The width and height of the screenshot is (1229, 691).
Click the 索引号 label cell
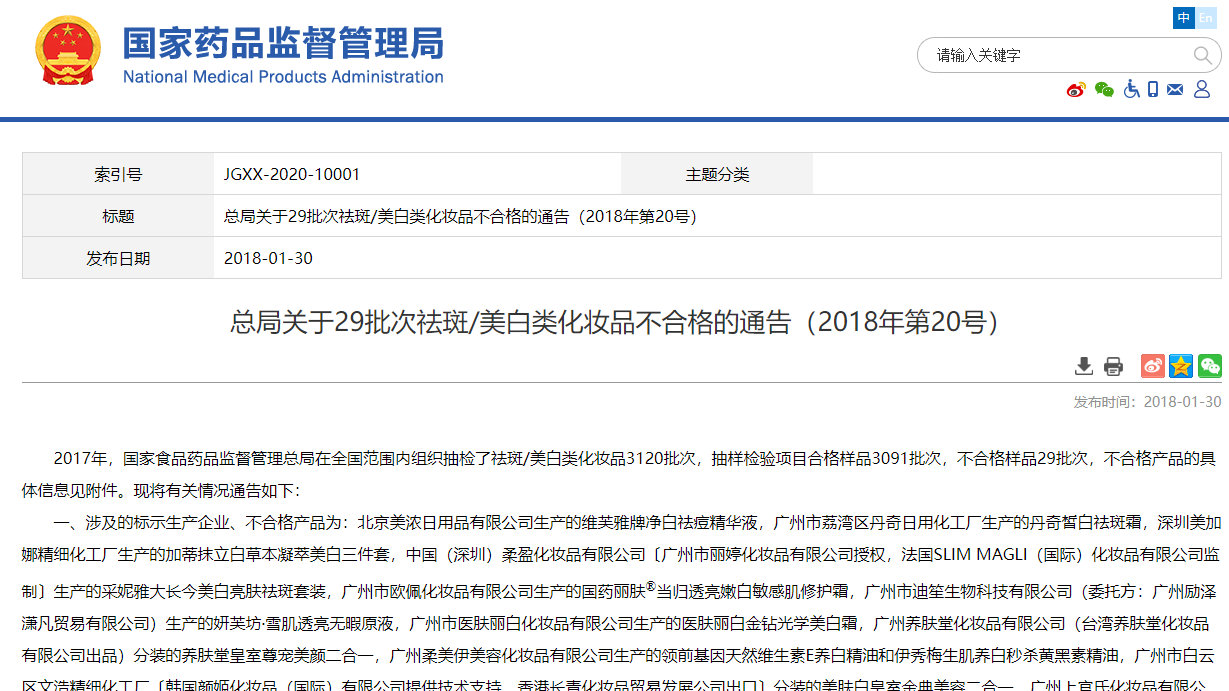click(118, 174)
